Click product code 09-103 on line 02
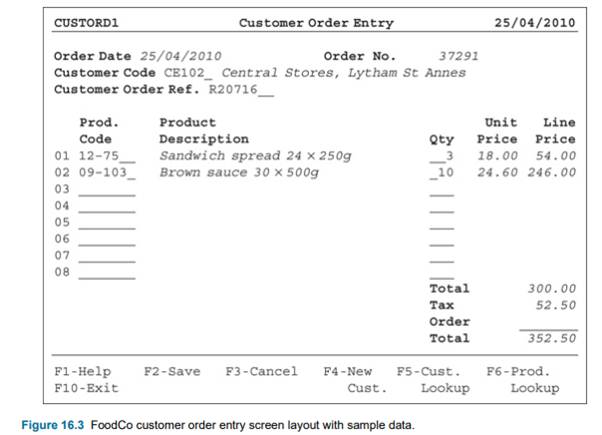 click(106, 173)
